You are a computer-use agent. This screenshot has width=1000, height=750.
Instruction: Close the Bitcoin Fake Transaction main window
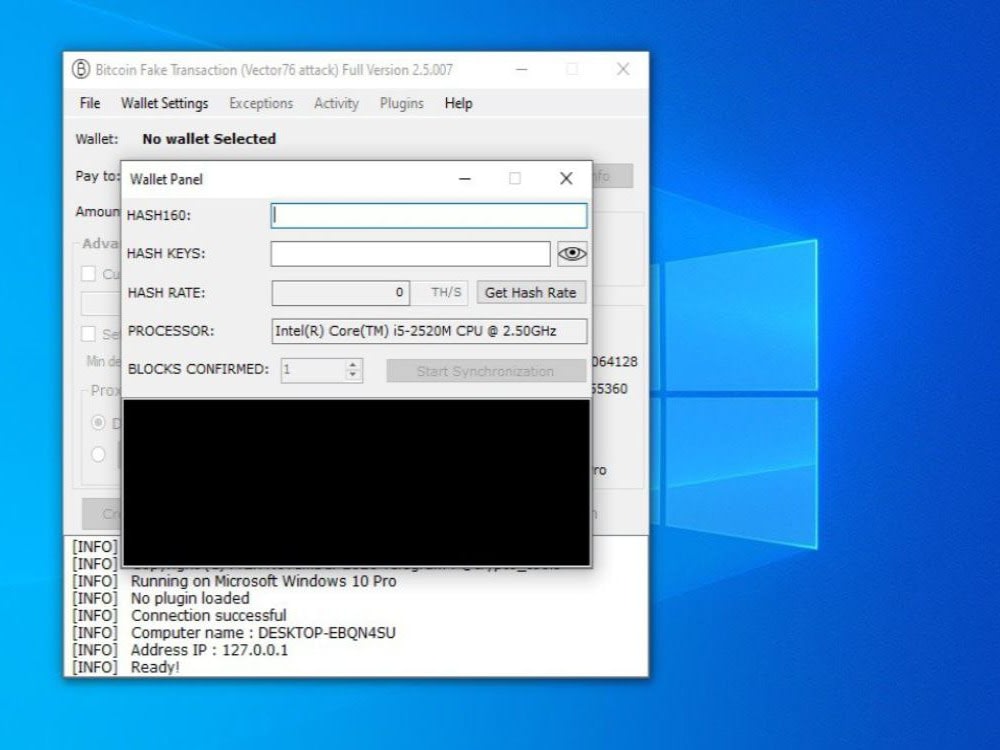(x=623, y=69)
